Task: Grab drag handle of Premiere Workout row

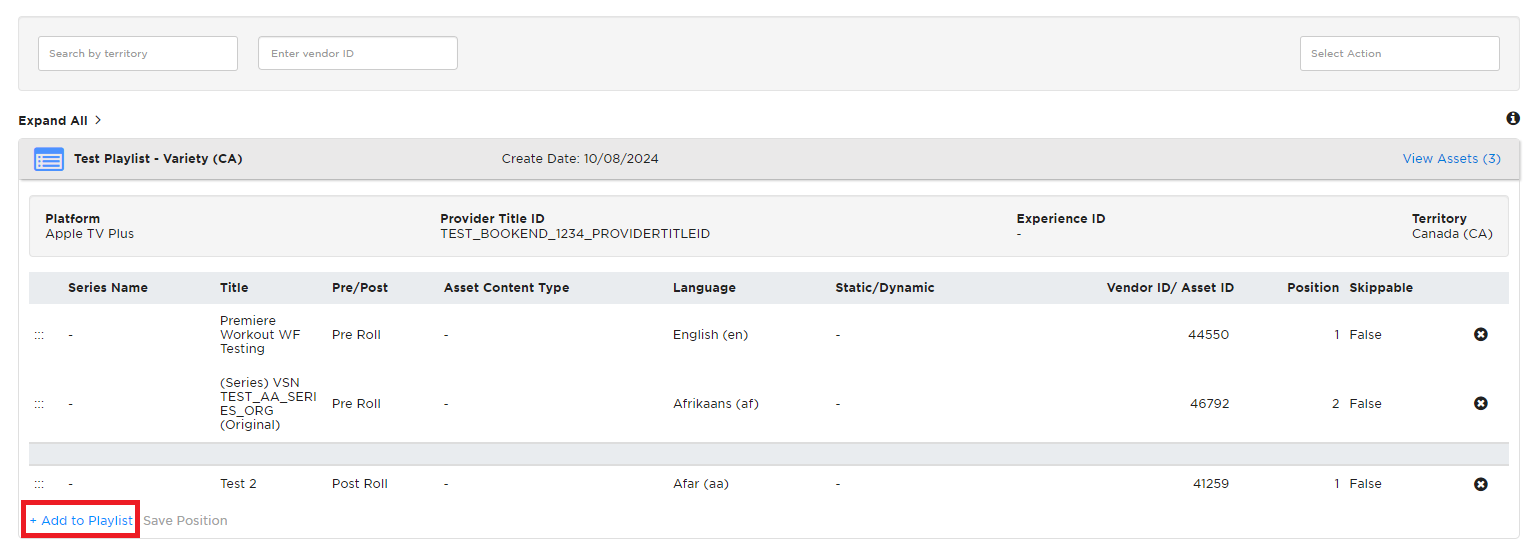Action: click(x=39, y=335)
